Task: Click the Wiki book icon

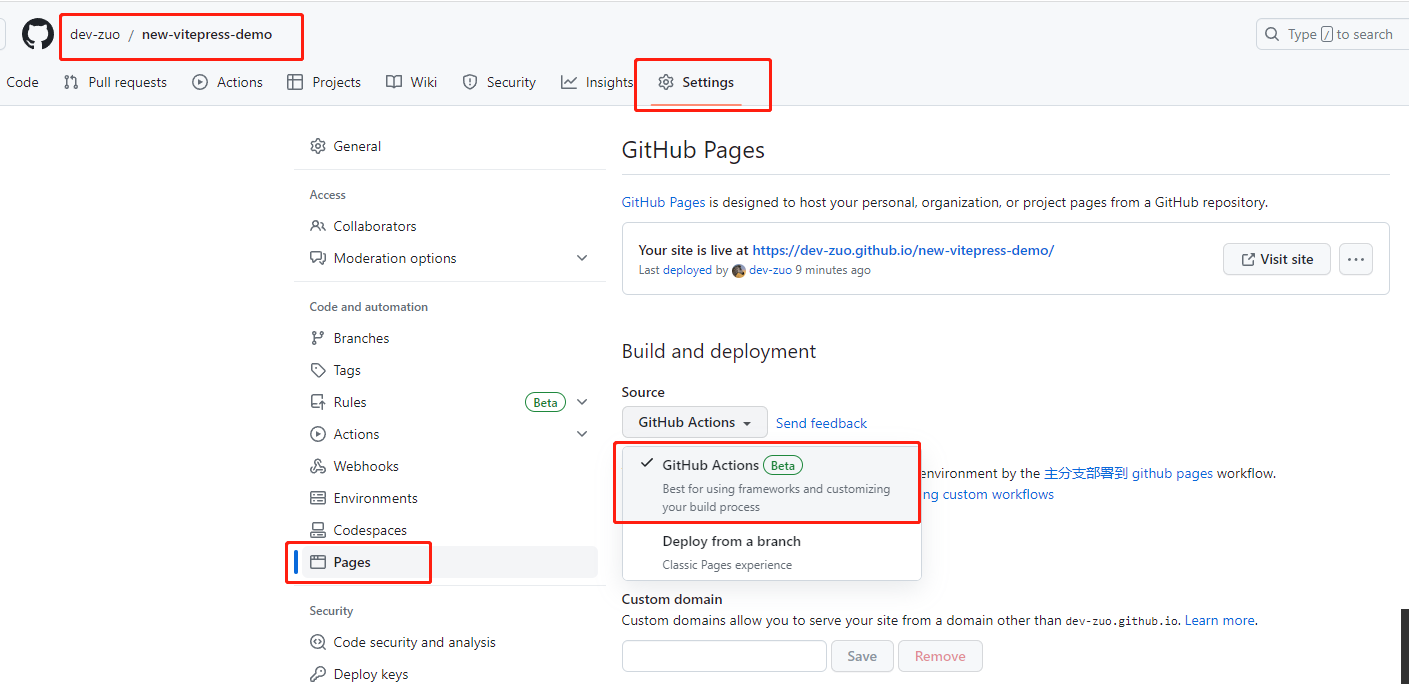Action: coord(394,82)
